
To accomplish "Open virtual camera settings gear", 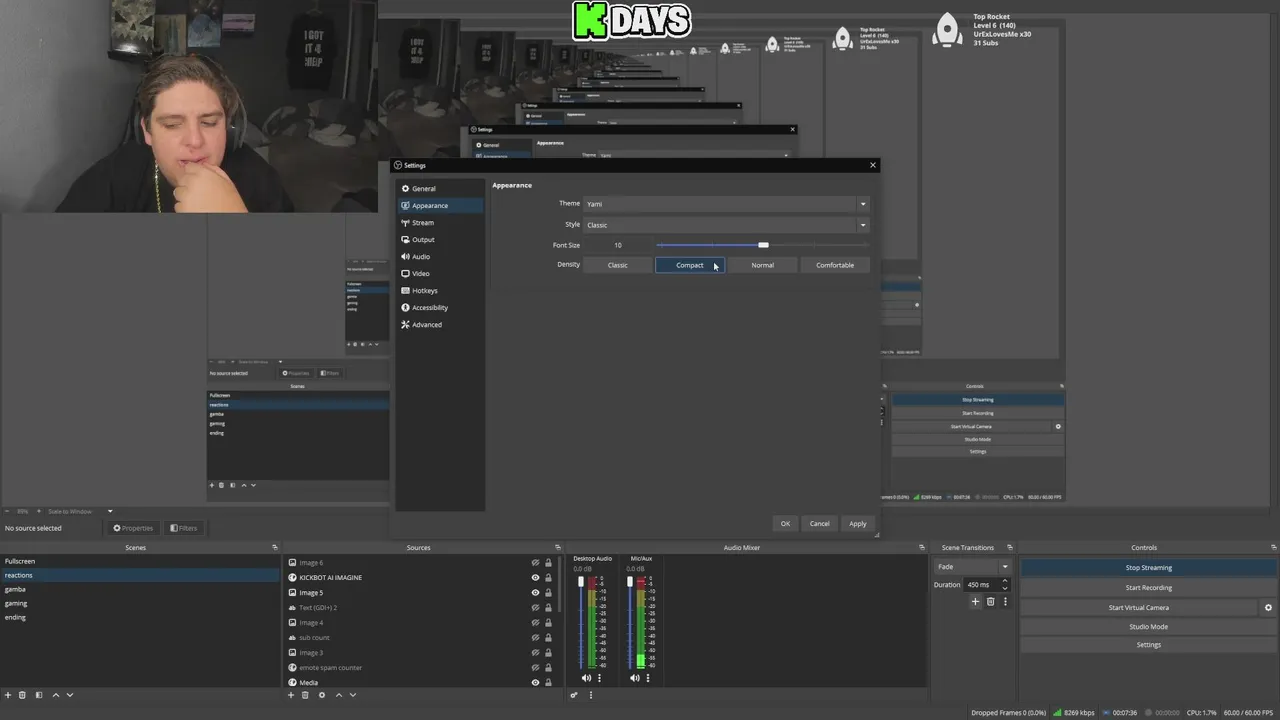I will point(1268,607).
